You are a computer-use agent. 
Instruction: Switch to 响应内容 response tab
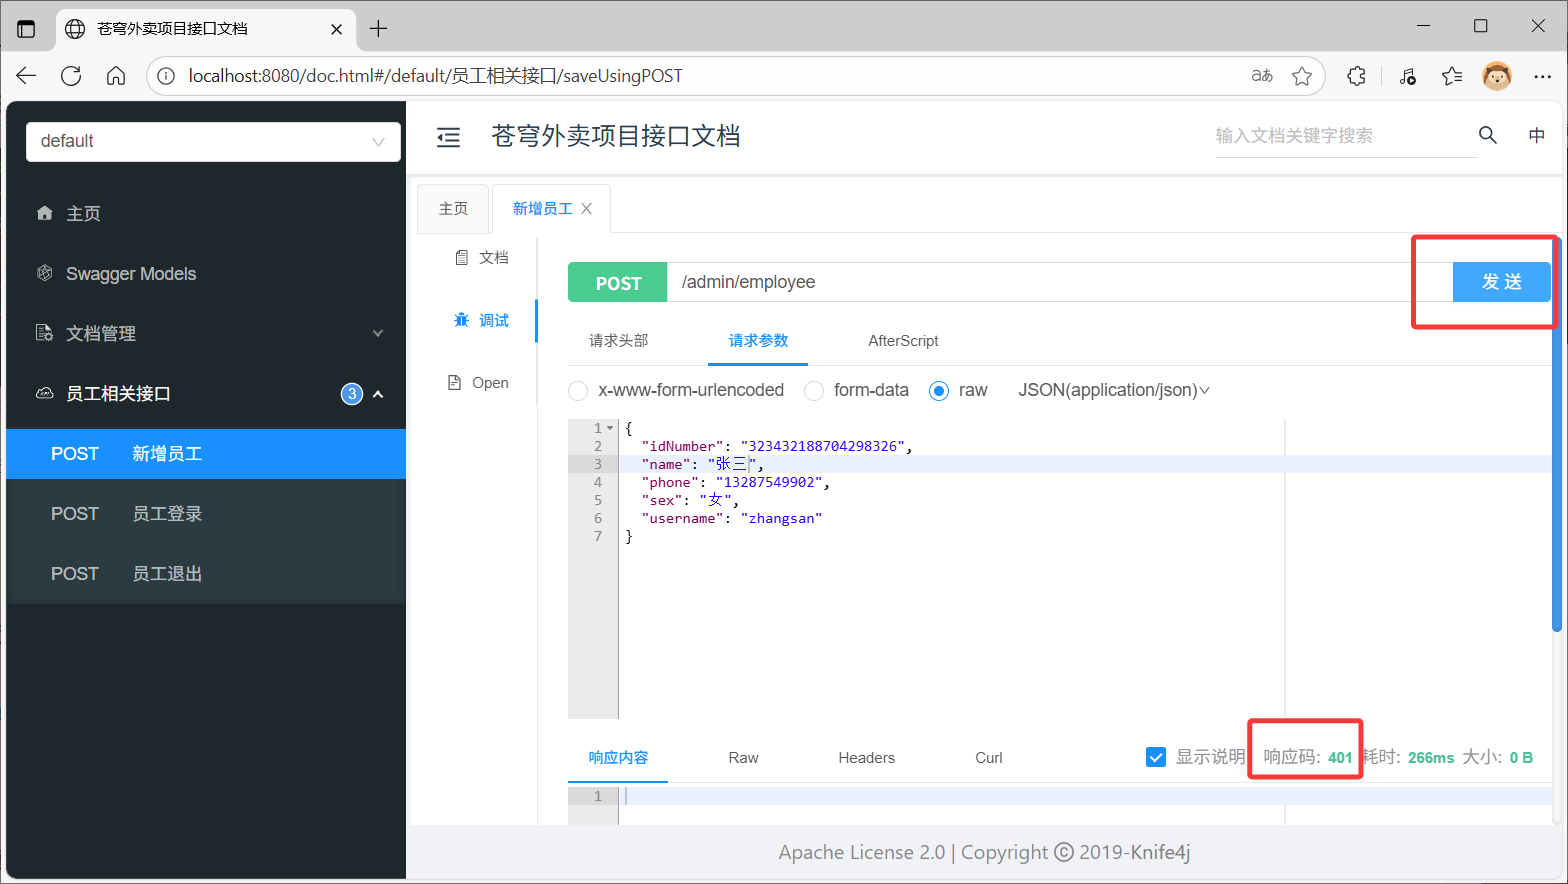click(x=618, y=758)
